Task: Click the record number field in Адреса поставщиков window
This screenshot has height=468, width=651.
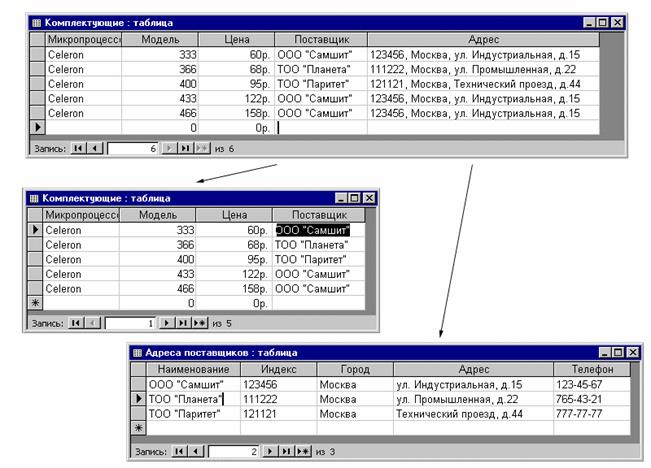Action: coord(233,452)
